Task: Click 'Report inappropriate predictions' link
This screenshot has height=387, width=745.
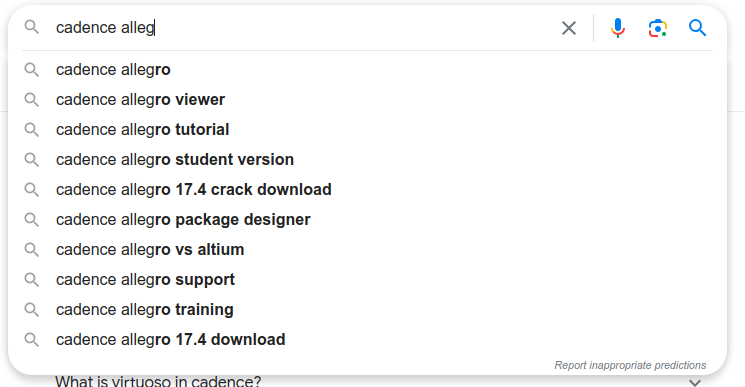Action: 630,365
